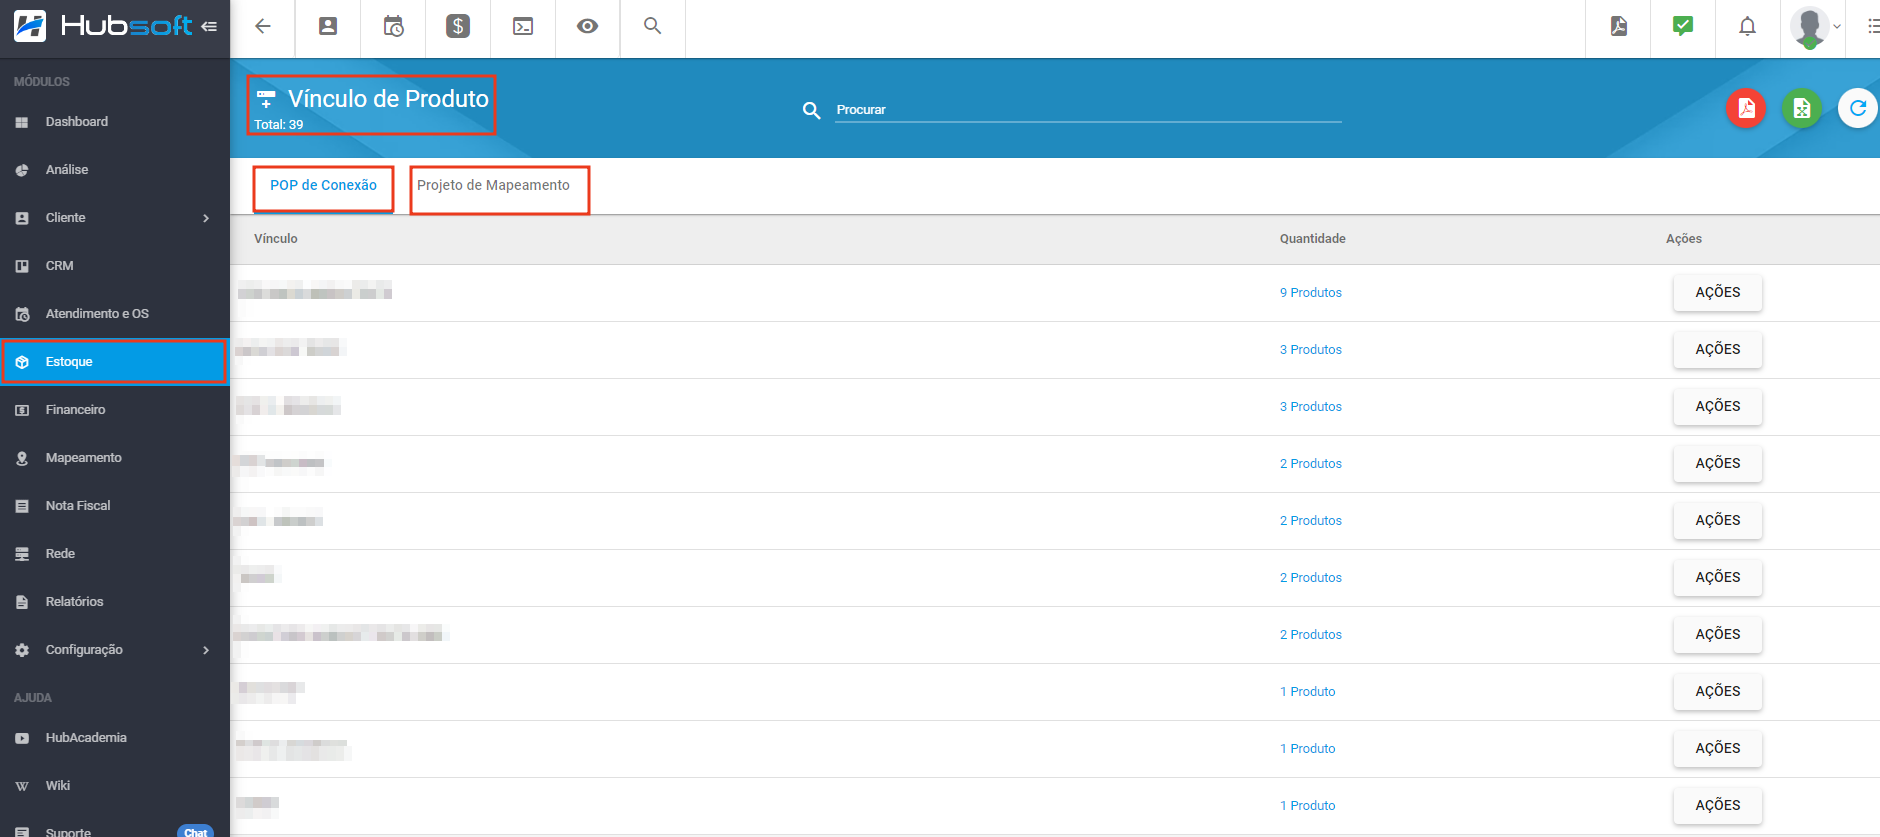Screen dimensions: 1880x837
Task: Click the Dashboard grid icon
Action: [x=22, y=122]
